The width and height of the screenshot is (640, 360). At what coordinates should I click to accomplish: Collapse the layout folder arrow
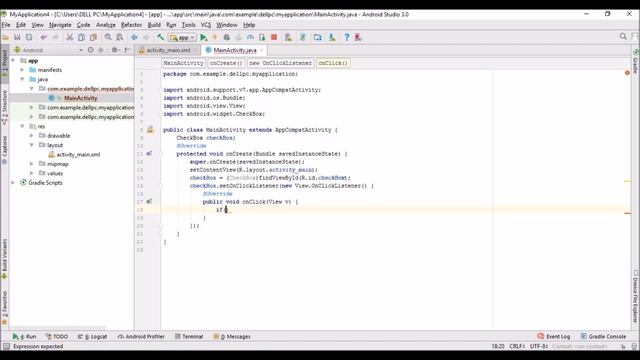coord(32,145)
